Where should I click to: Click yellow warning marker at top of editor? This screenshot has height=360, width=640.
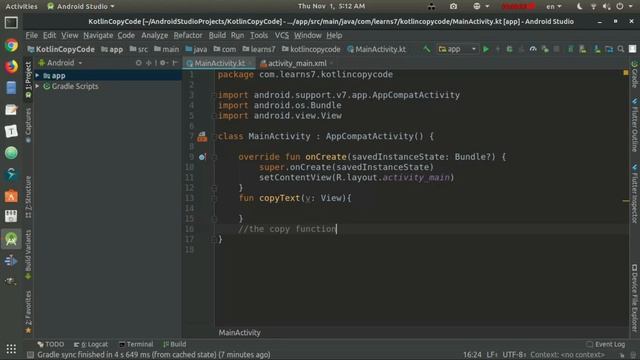click(626, 73)
